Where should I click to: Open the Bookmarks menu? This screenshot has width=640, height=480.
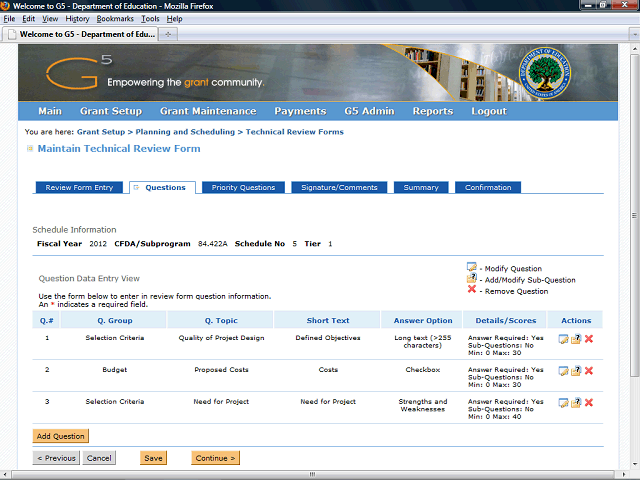115,19
